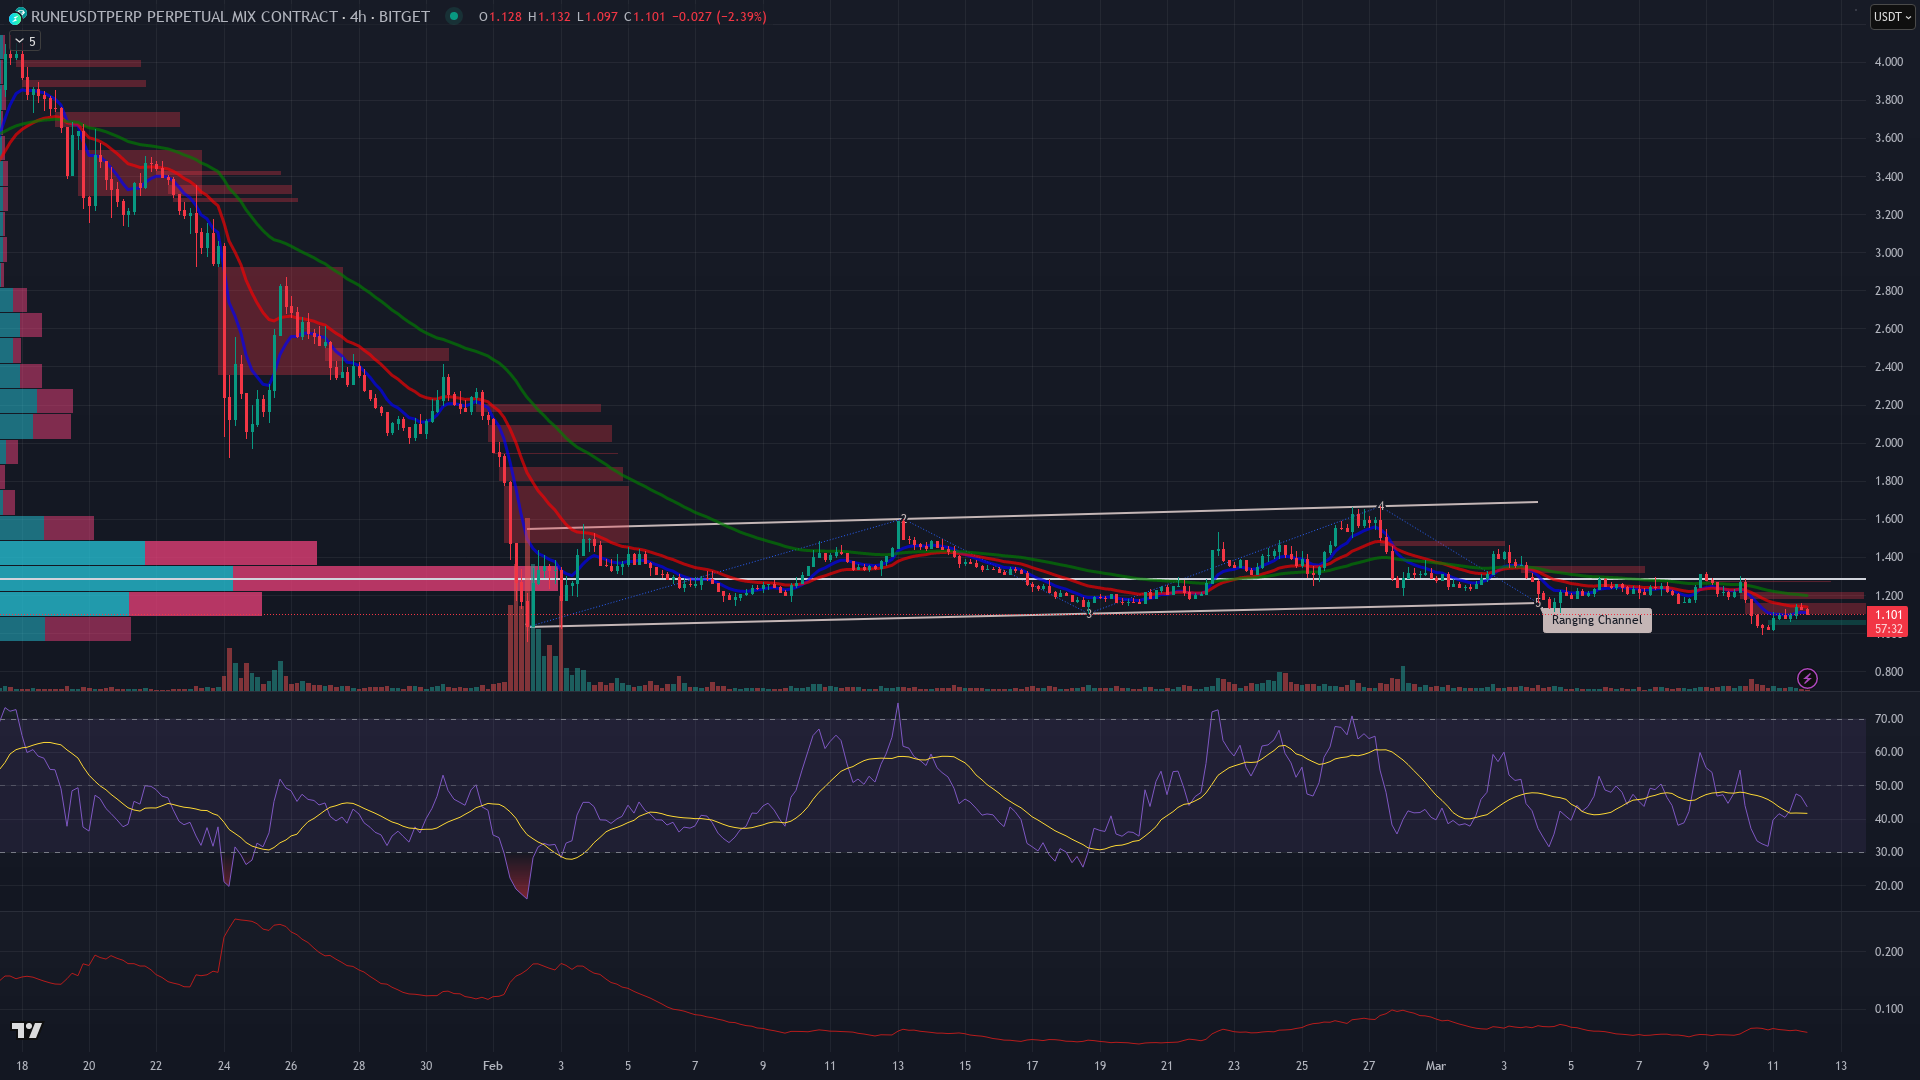The image size is (1920, 1080).
Task: Click the 2.000 price axis label
Action: pos(1889,443)
